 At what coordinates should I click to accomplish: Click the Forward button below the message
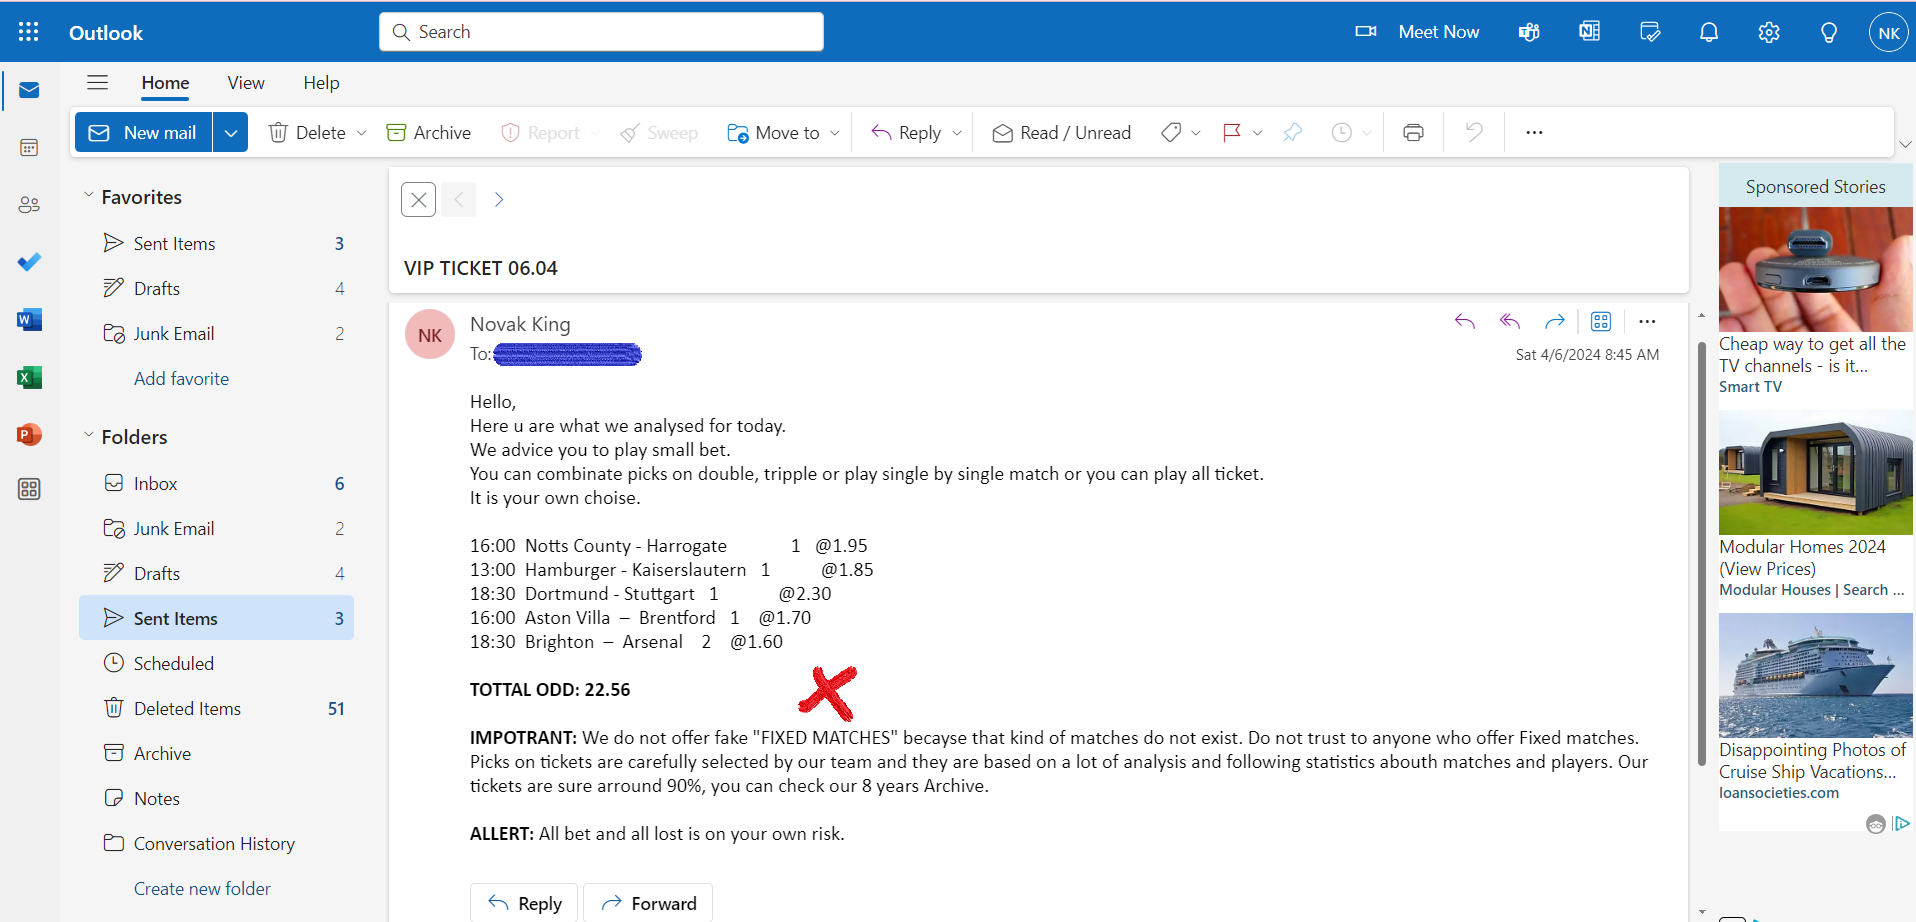(x=648, y=903)
